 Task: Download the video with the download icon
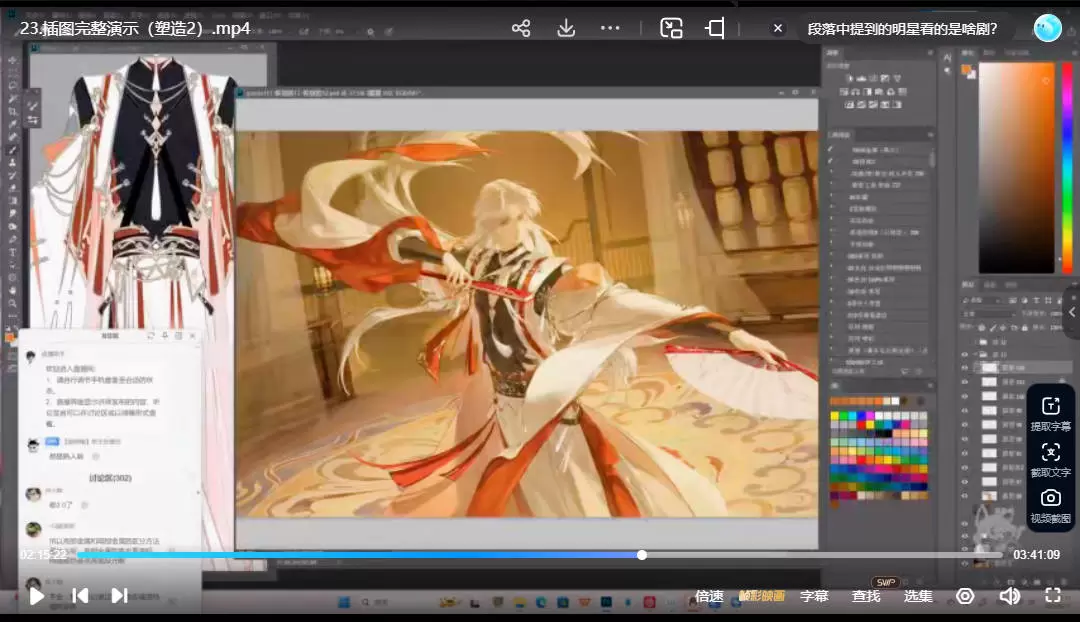click(566, 28)
